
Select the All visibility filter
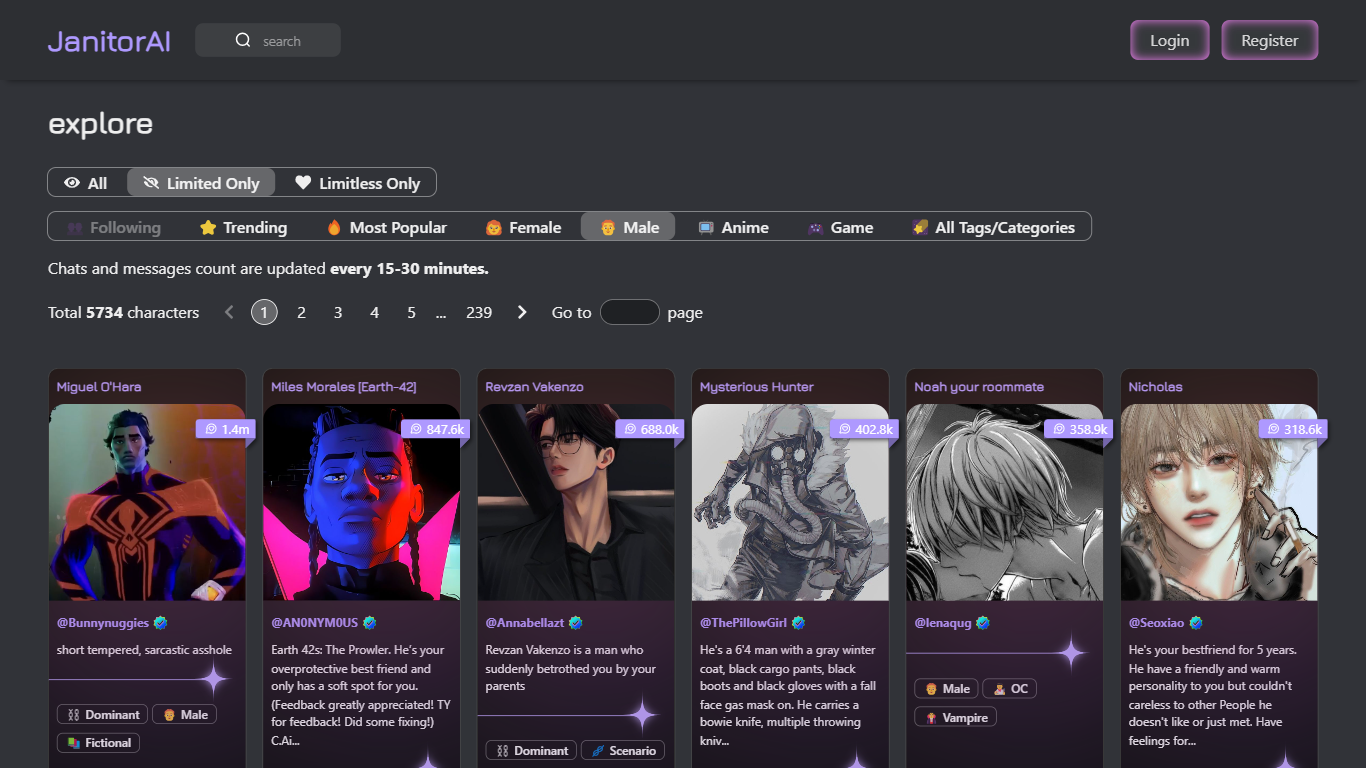tap(87, 183)
